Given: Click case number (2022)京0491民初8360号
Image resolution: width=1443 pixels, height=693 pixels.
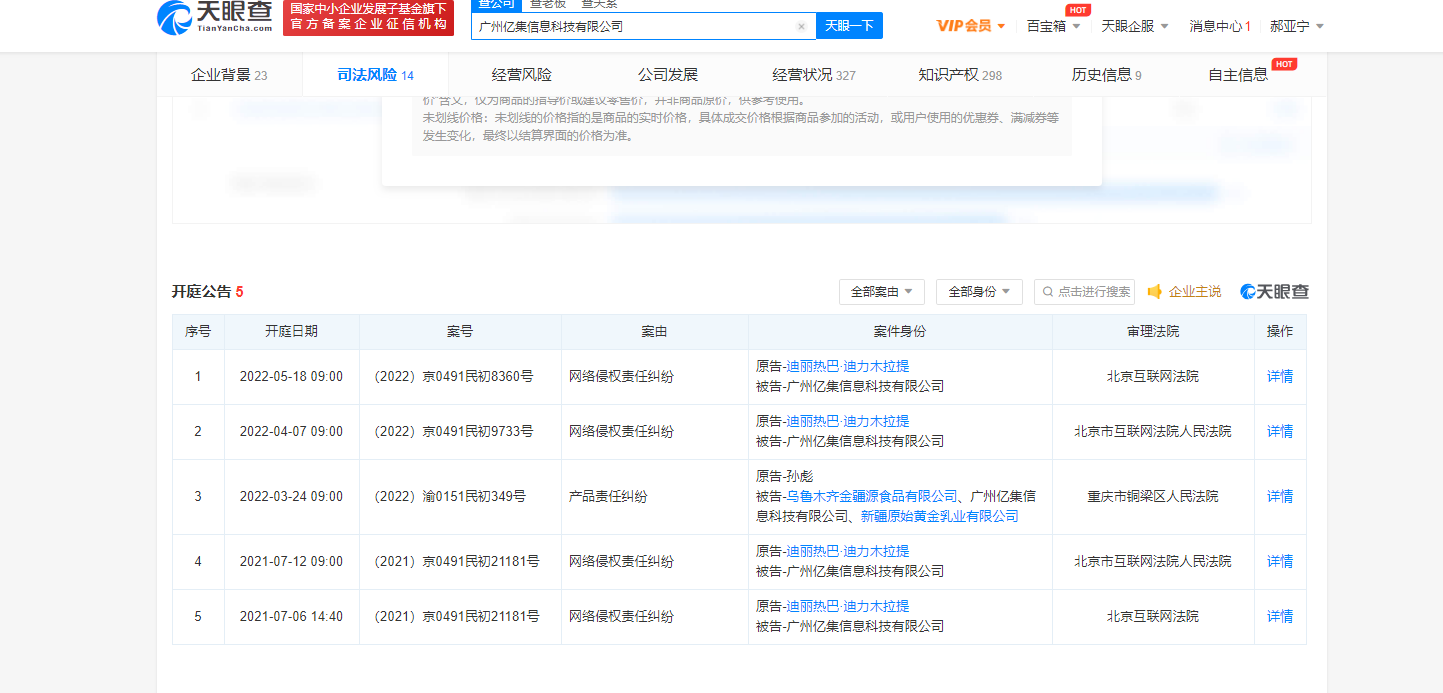Looking at the screenshot, I should tap(453, 377).
